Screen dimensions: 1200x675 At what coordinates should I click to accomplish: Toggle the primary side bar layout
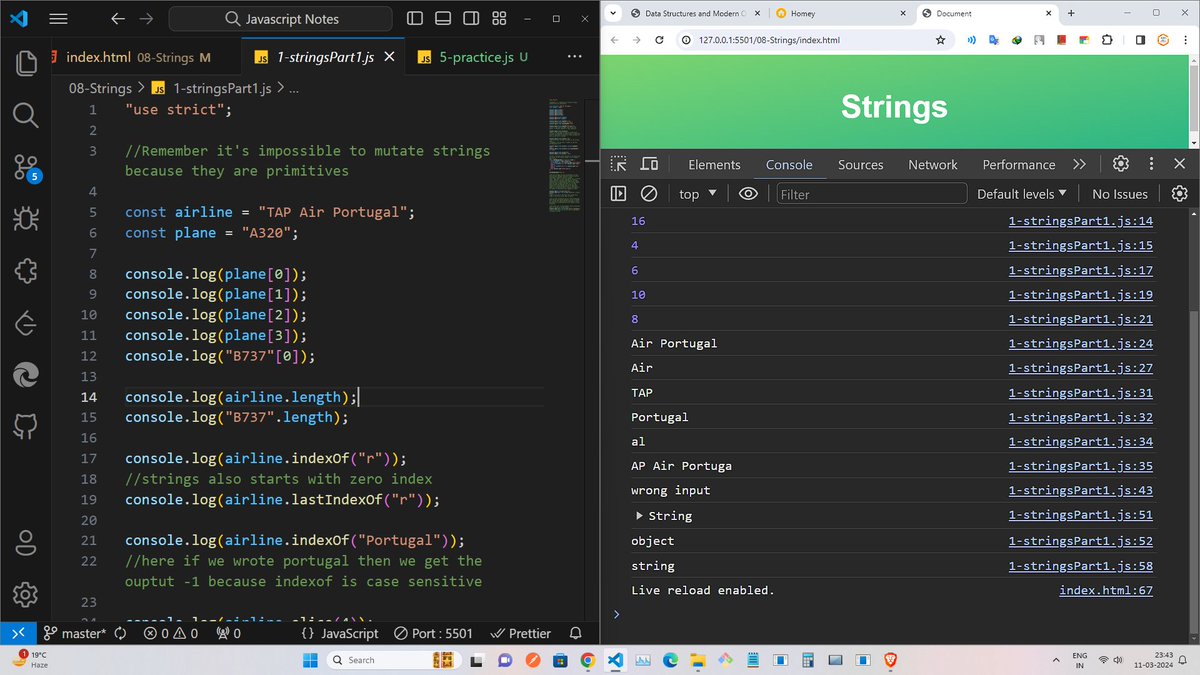coord(416,18)
